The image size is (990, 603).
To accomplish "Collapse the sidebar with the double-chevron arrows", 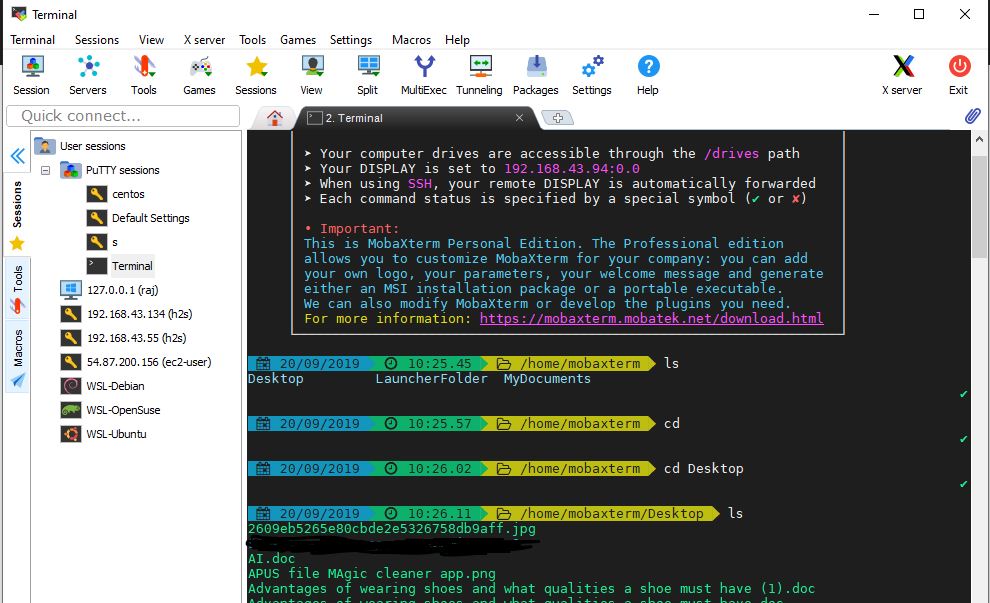I will (16, 156).
